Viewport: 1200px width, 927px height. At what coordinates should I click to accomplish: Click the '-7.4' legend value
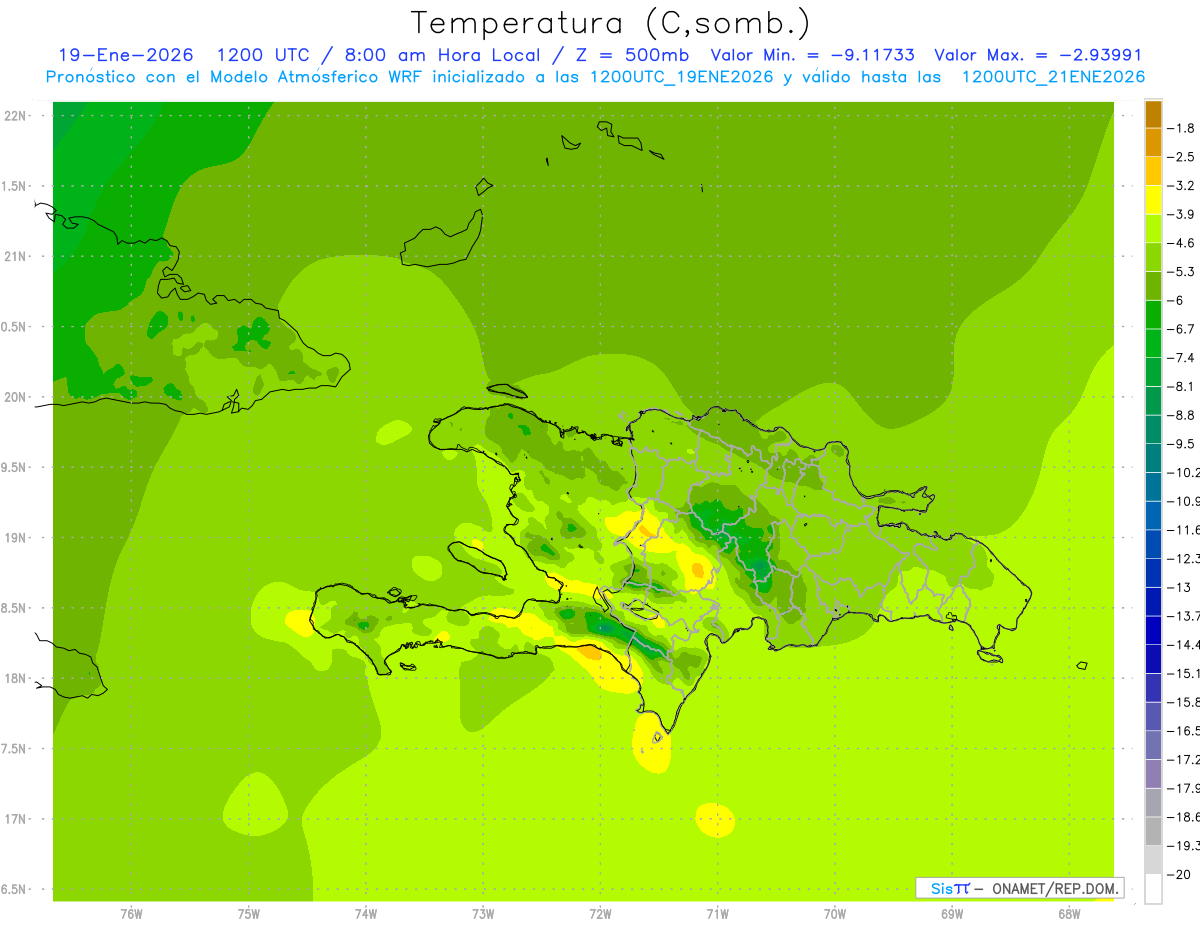[x=1182, y=358]
